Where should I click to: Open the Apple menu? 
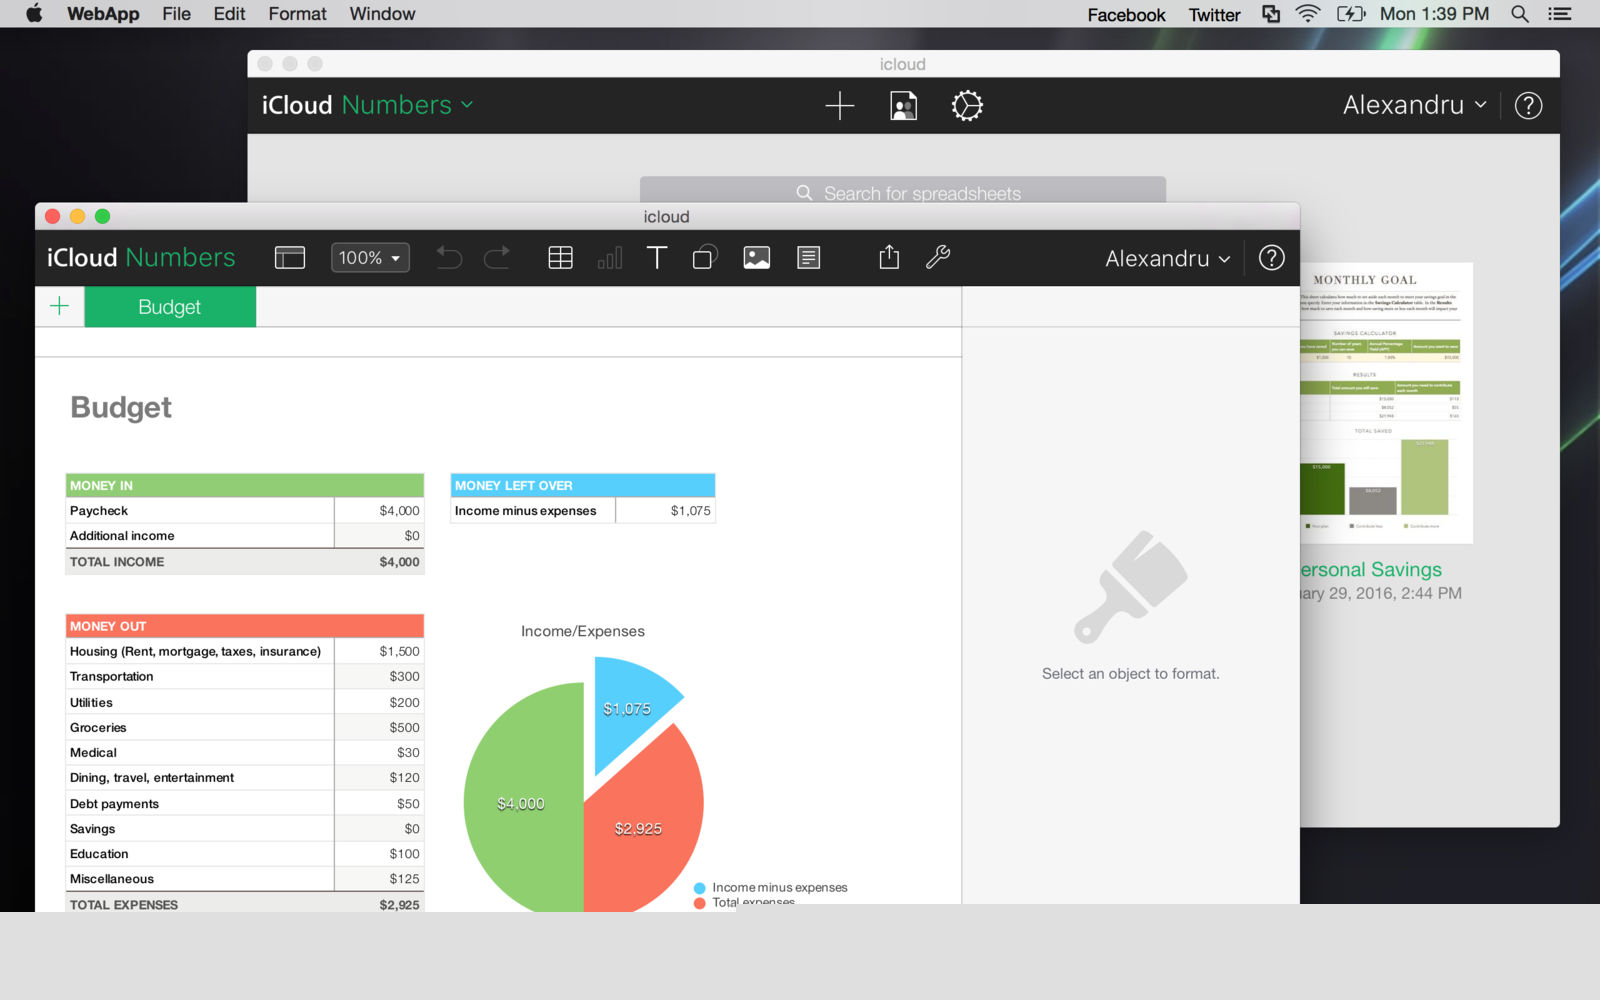point(33,14)
